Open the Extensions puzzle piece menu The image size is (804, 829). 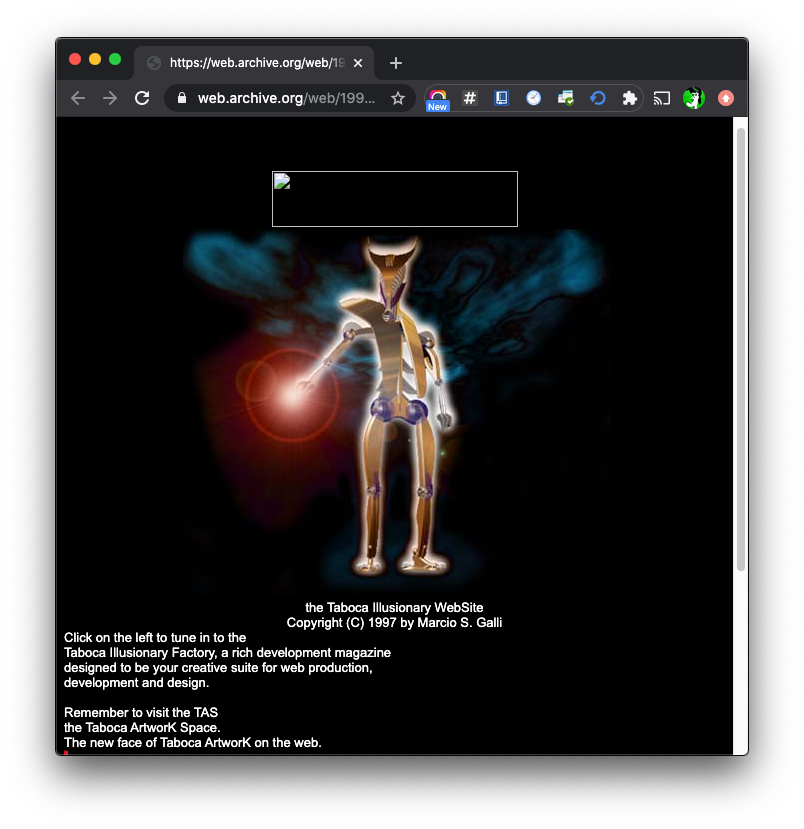tap(629, 98)
